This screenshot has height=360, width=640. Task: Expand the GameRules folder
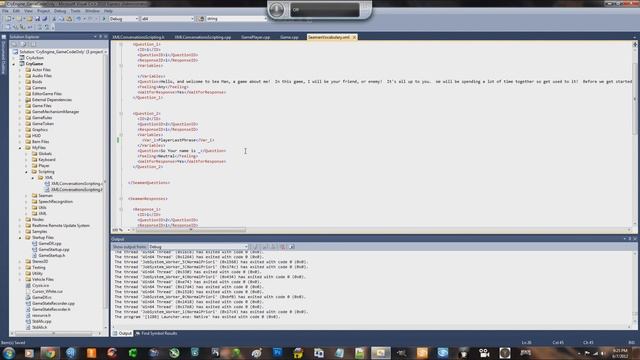coord(20,118)
